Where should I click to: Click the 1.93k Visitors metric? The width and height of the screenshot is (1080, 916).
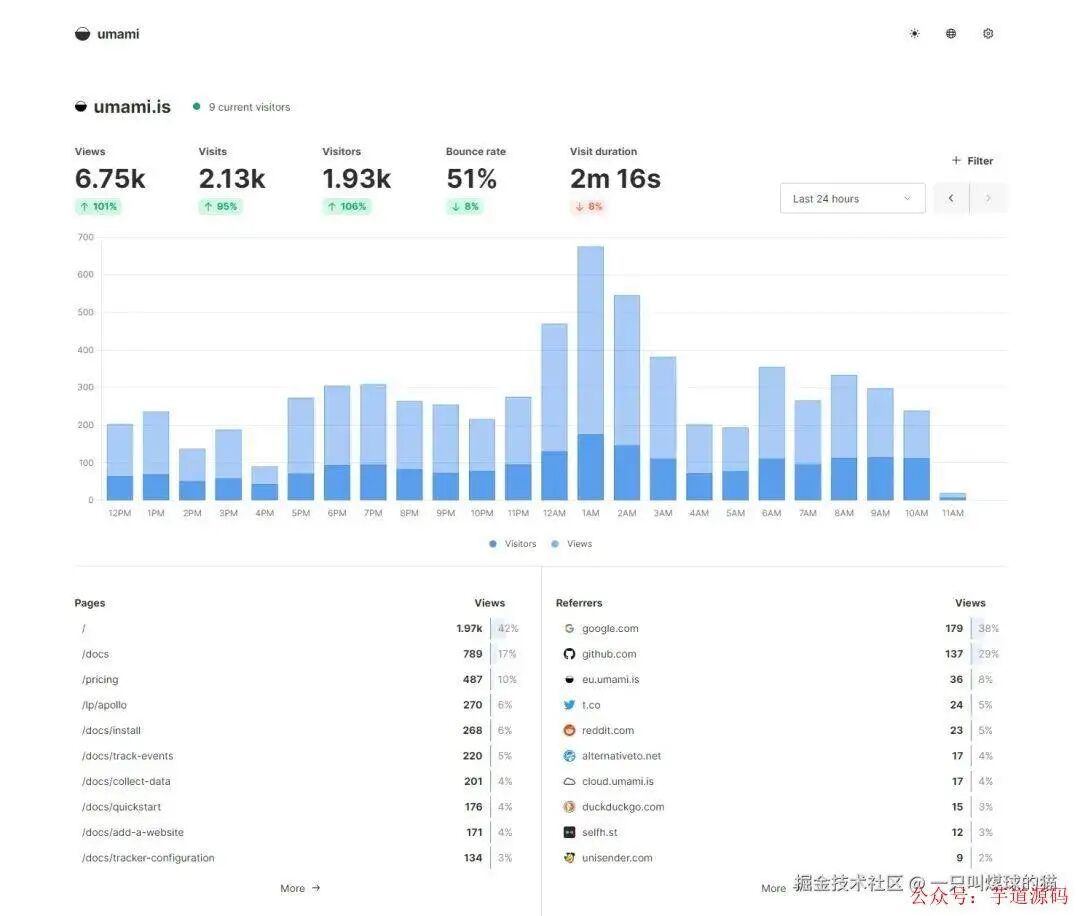357,179
